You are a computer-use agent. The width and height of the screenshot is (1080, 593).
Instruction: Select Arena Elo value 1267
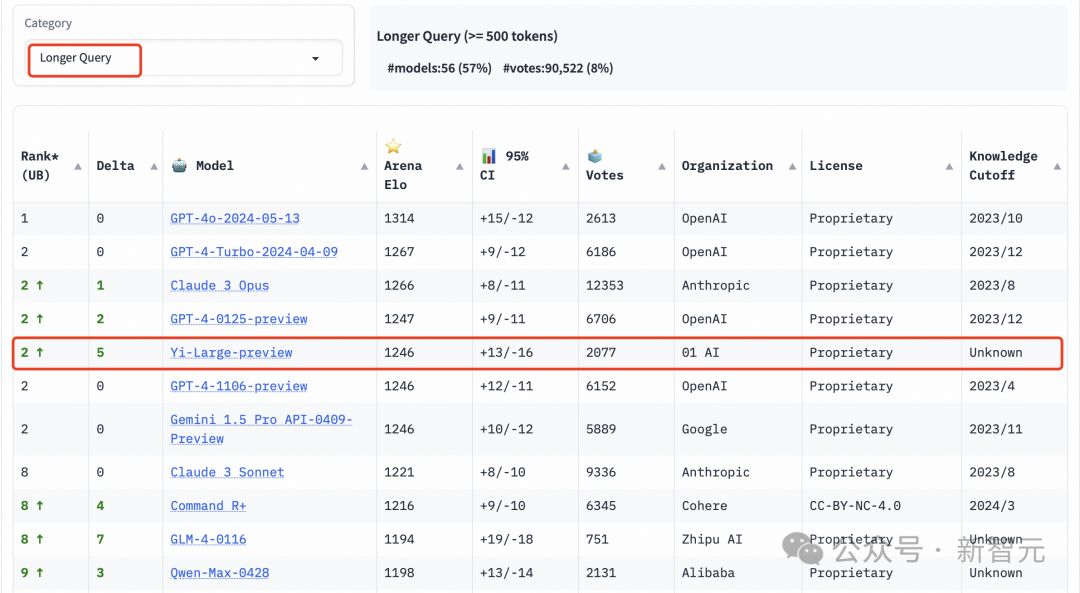(399, 252)
